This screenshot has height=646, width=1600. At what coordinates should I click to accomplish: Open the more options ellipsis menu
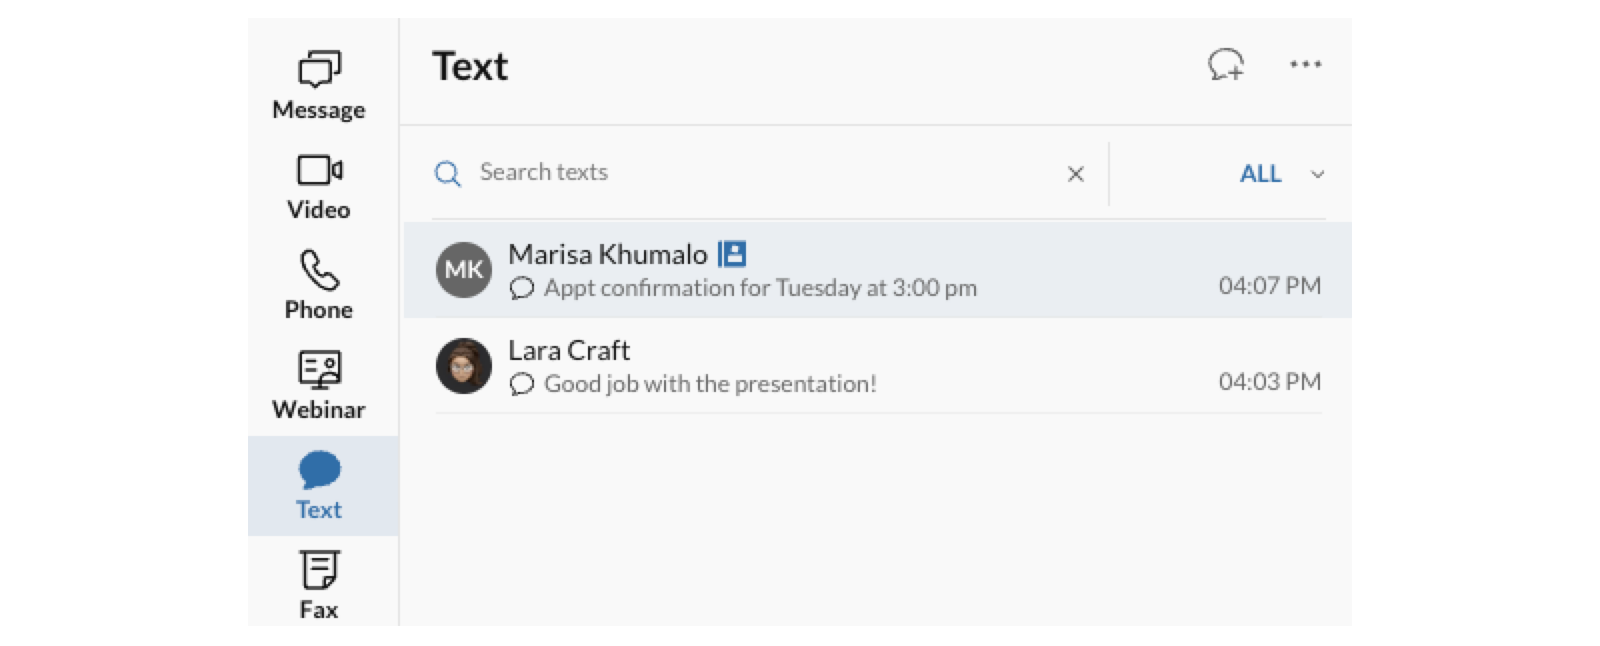[x=1306, y=64]
